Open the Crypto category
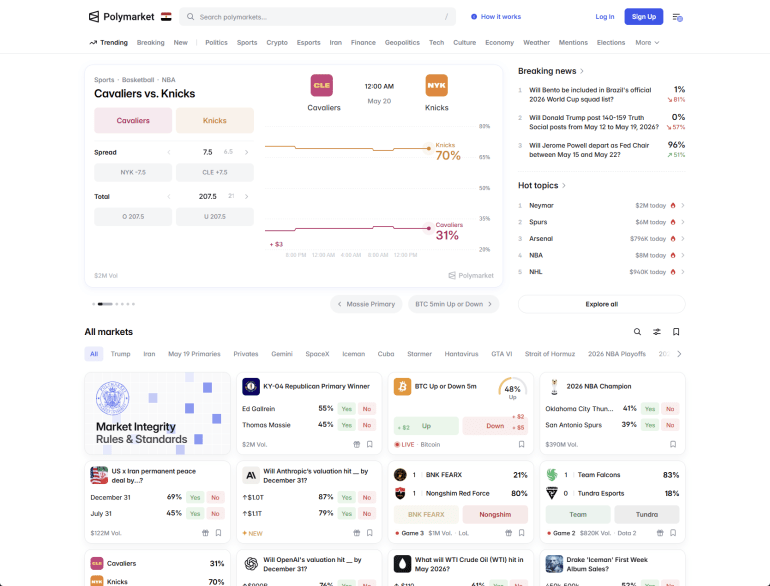This screenshot has width=770, height=586. [277, 43]
